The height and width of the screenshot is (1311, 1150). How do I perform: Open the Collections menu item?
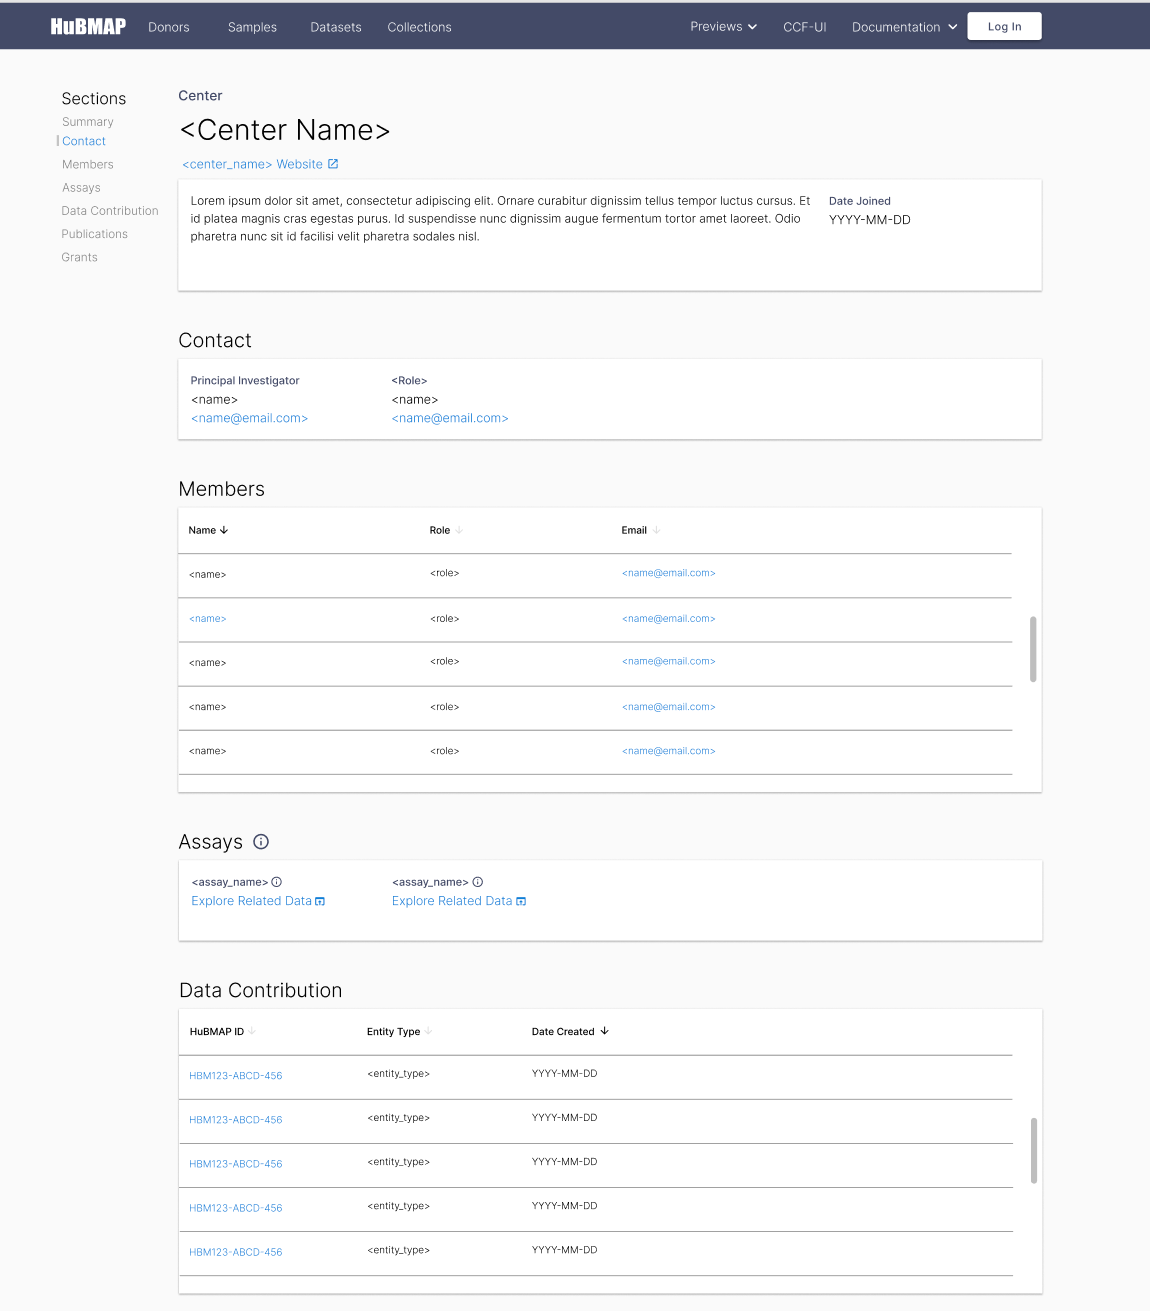pos(420,27)
